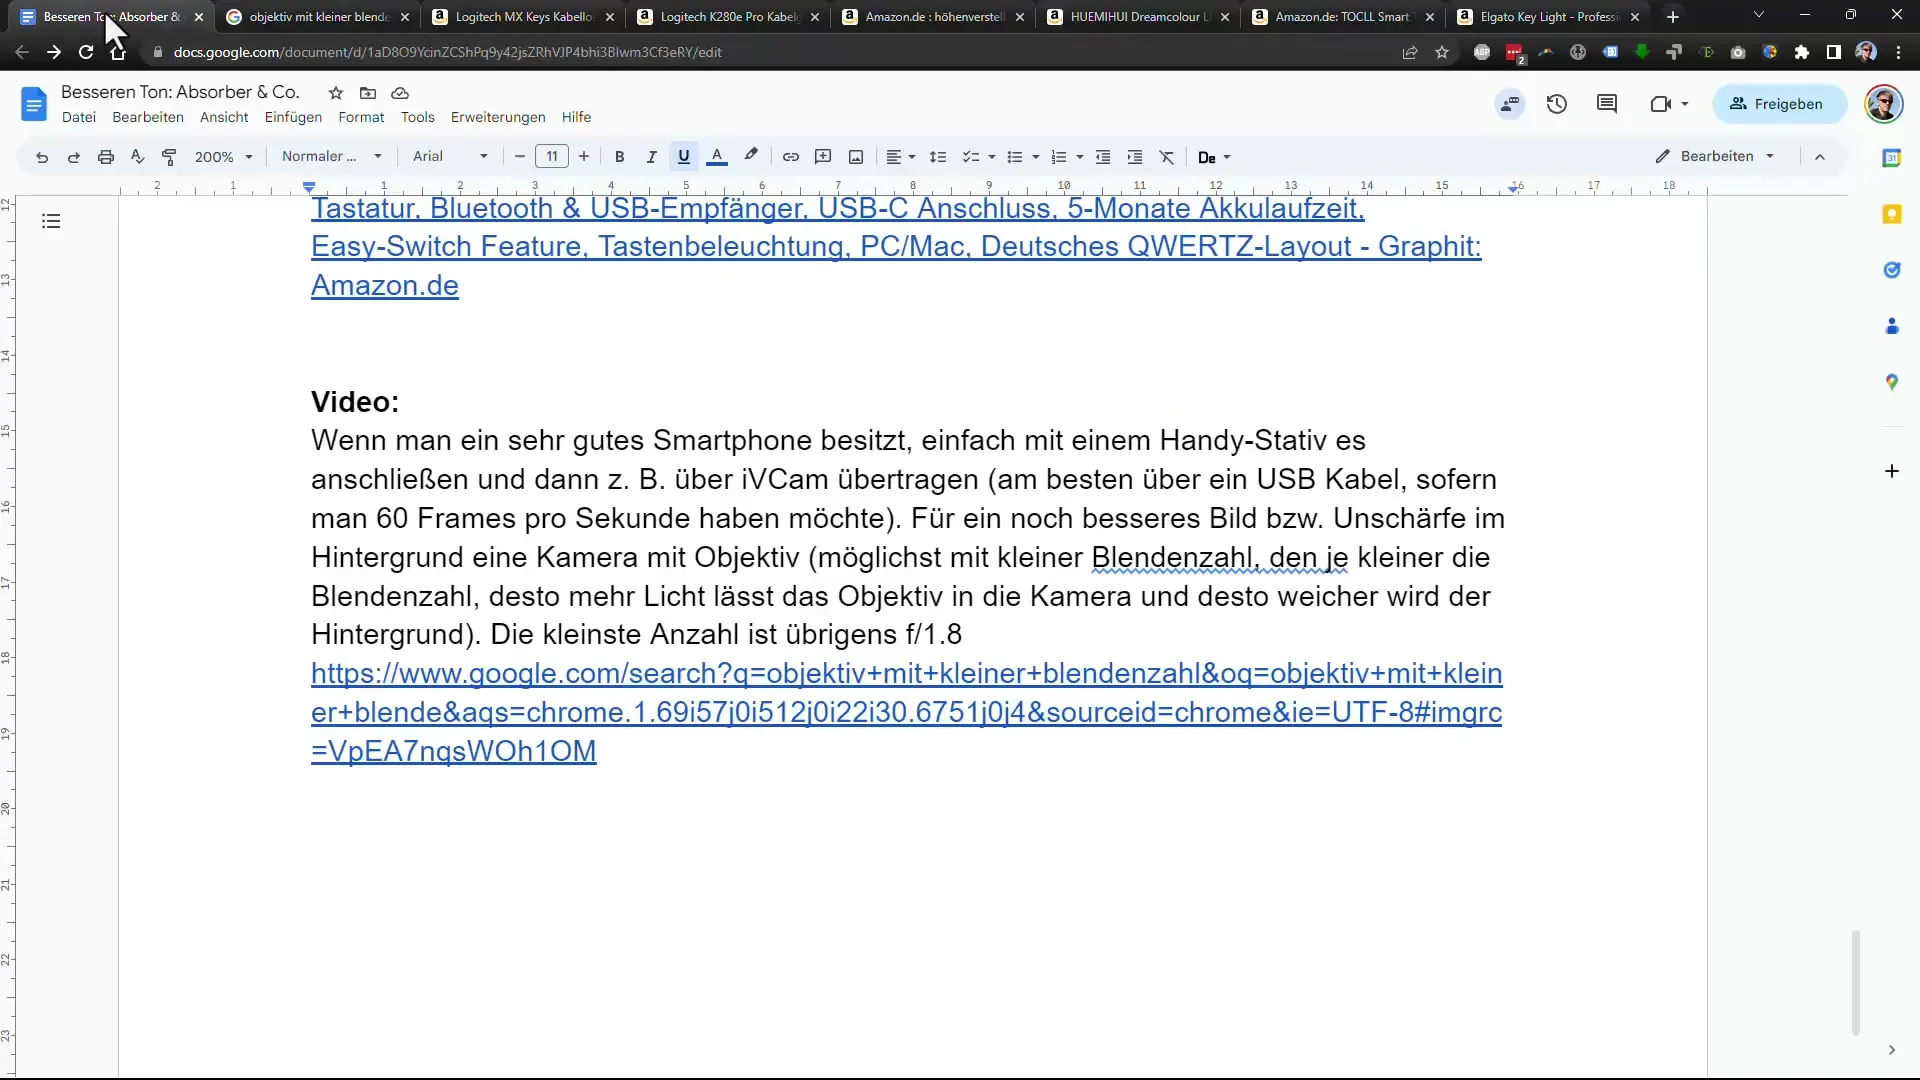Click the Text color icon
This screenshot has width=1920, height=1080.
pos(717,157)
